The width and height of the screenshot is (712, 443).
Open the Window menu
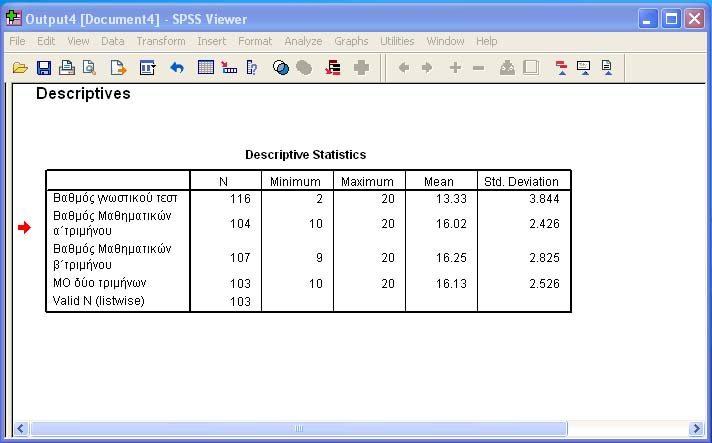(x=445, y=41)
